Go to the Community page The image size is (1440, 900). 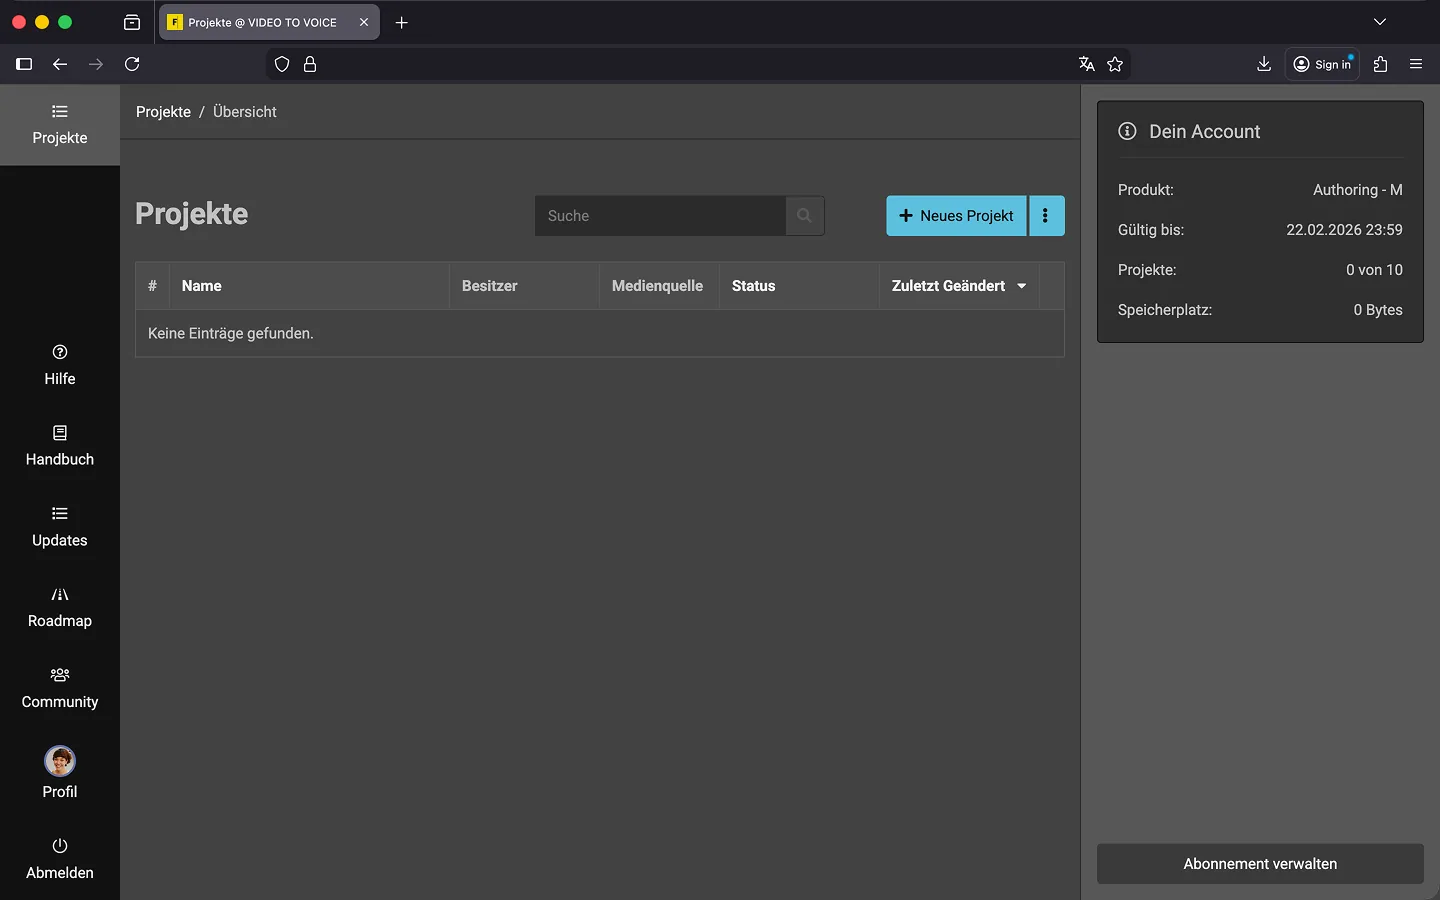point(60,688)
